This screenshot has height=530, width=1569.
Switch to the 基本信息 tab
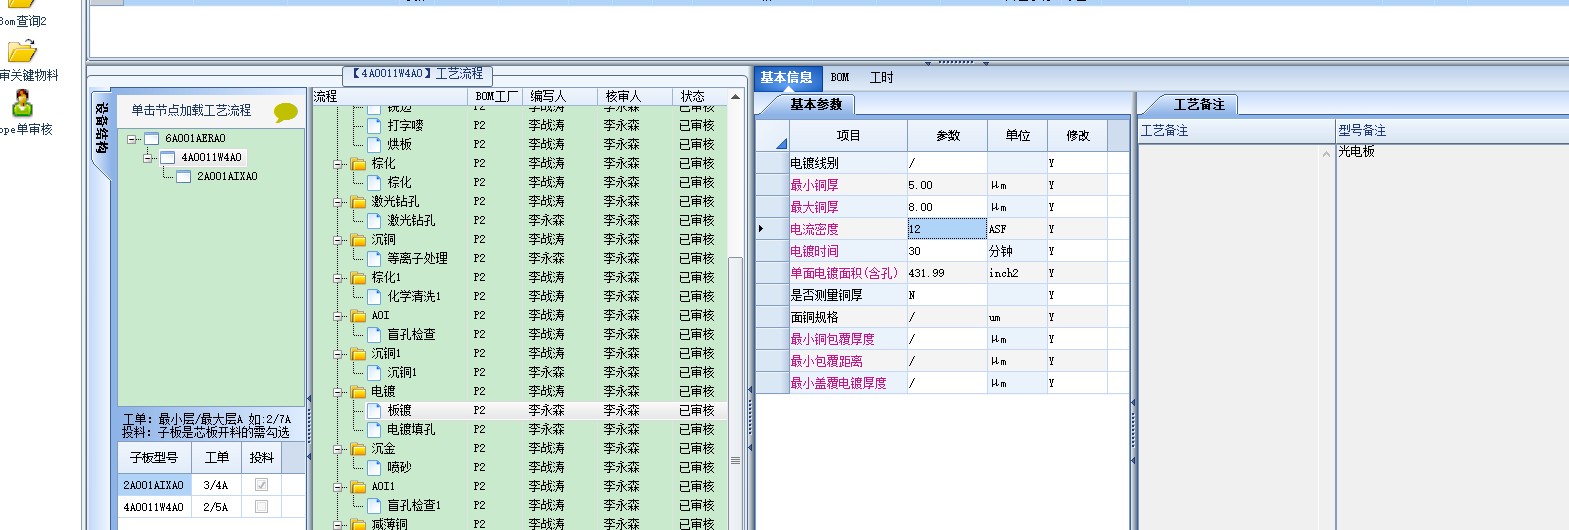tap(786, 78)
